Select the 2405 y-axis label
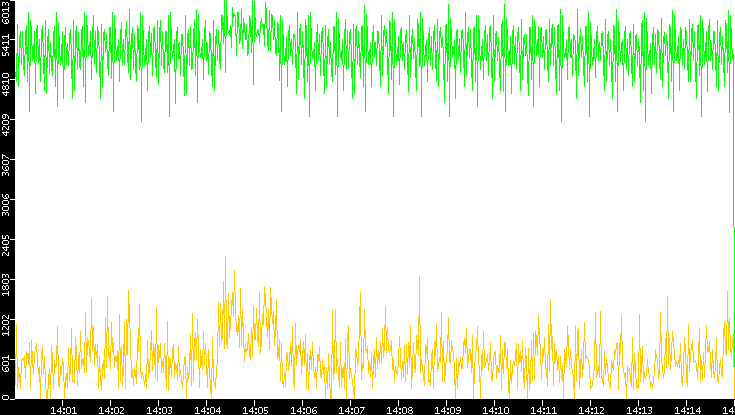 pyautogui.click(x=7, y=245)
